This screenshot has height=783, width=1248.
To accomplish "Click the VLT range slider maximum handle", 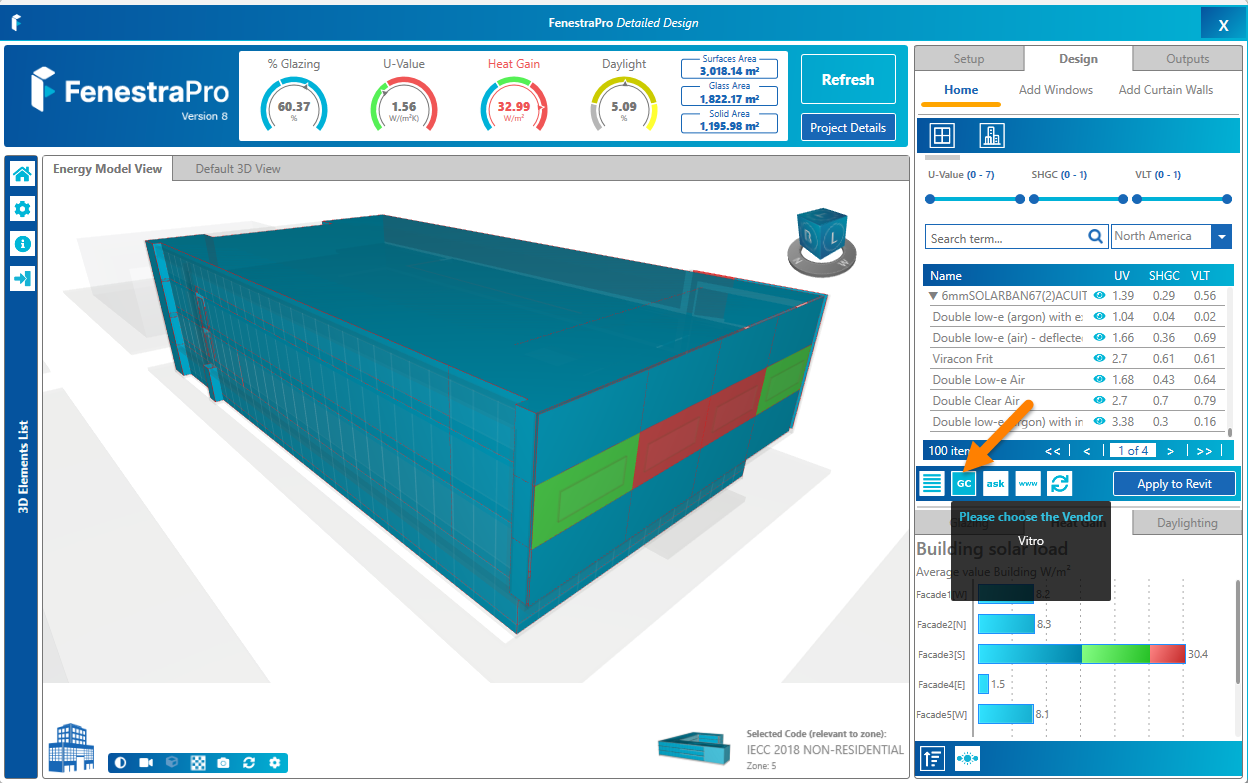I will pyautogui.click(x=1227, y=199).
